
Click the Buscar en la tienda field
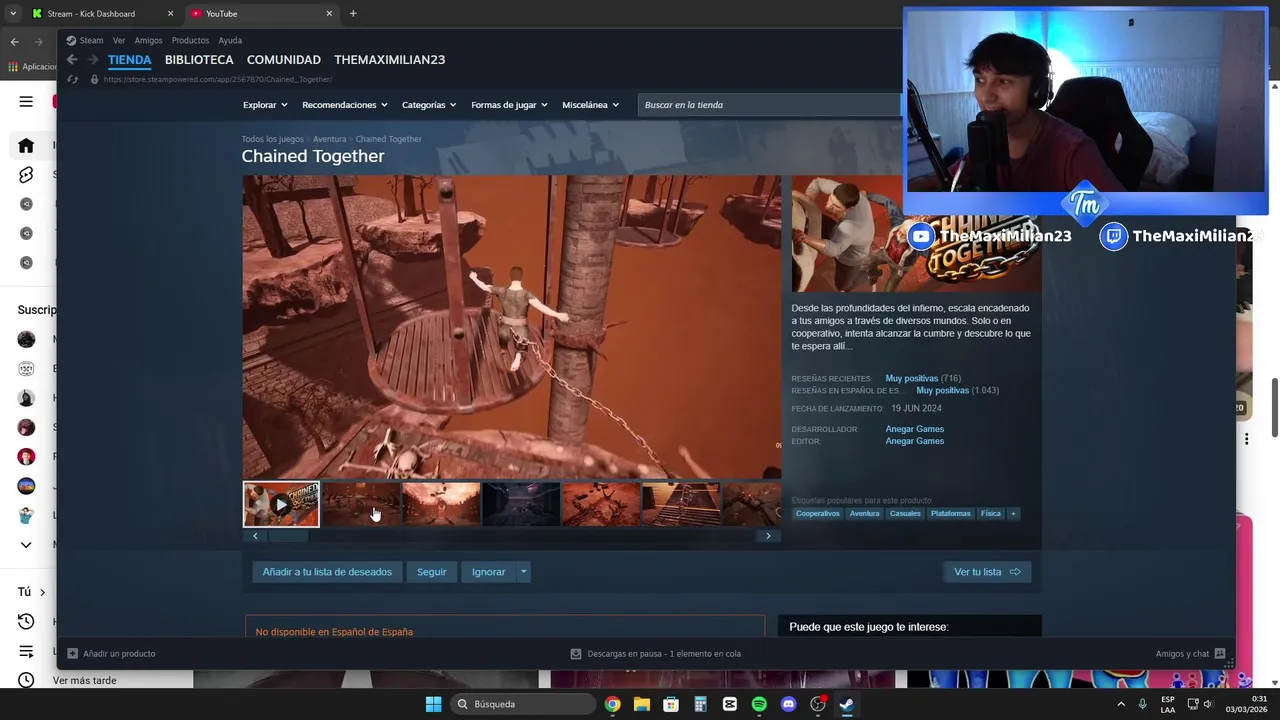(x=770, y=105)
